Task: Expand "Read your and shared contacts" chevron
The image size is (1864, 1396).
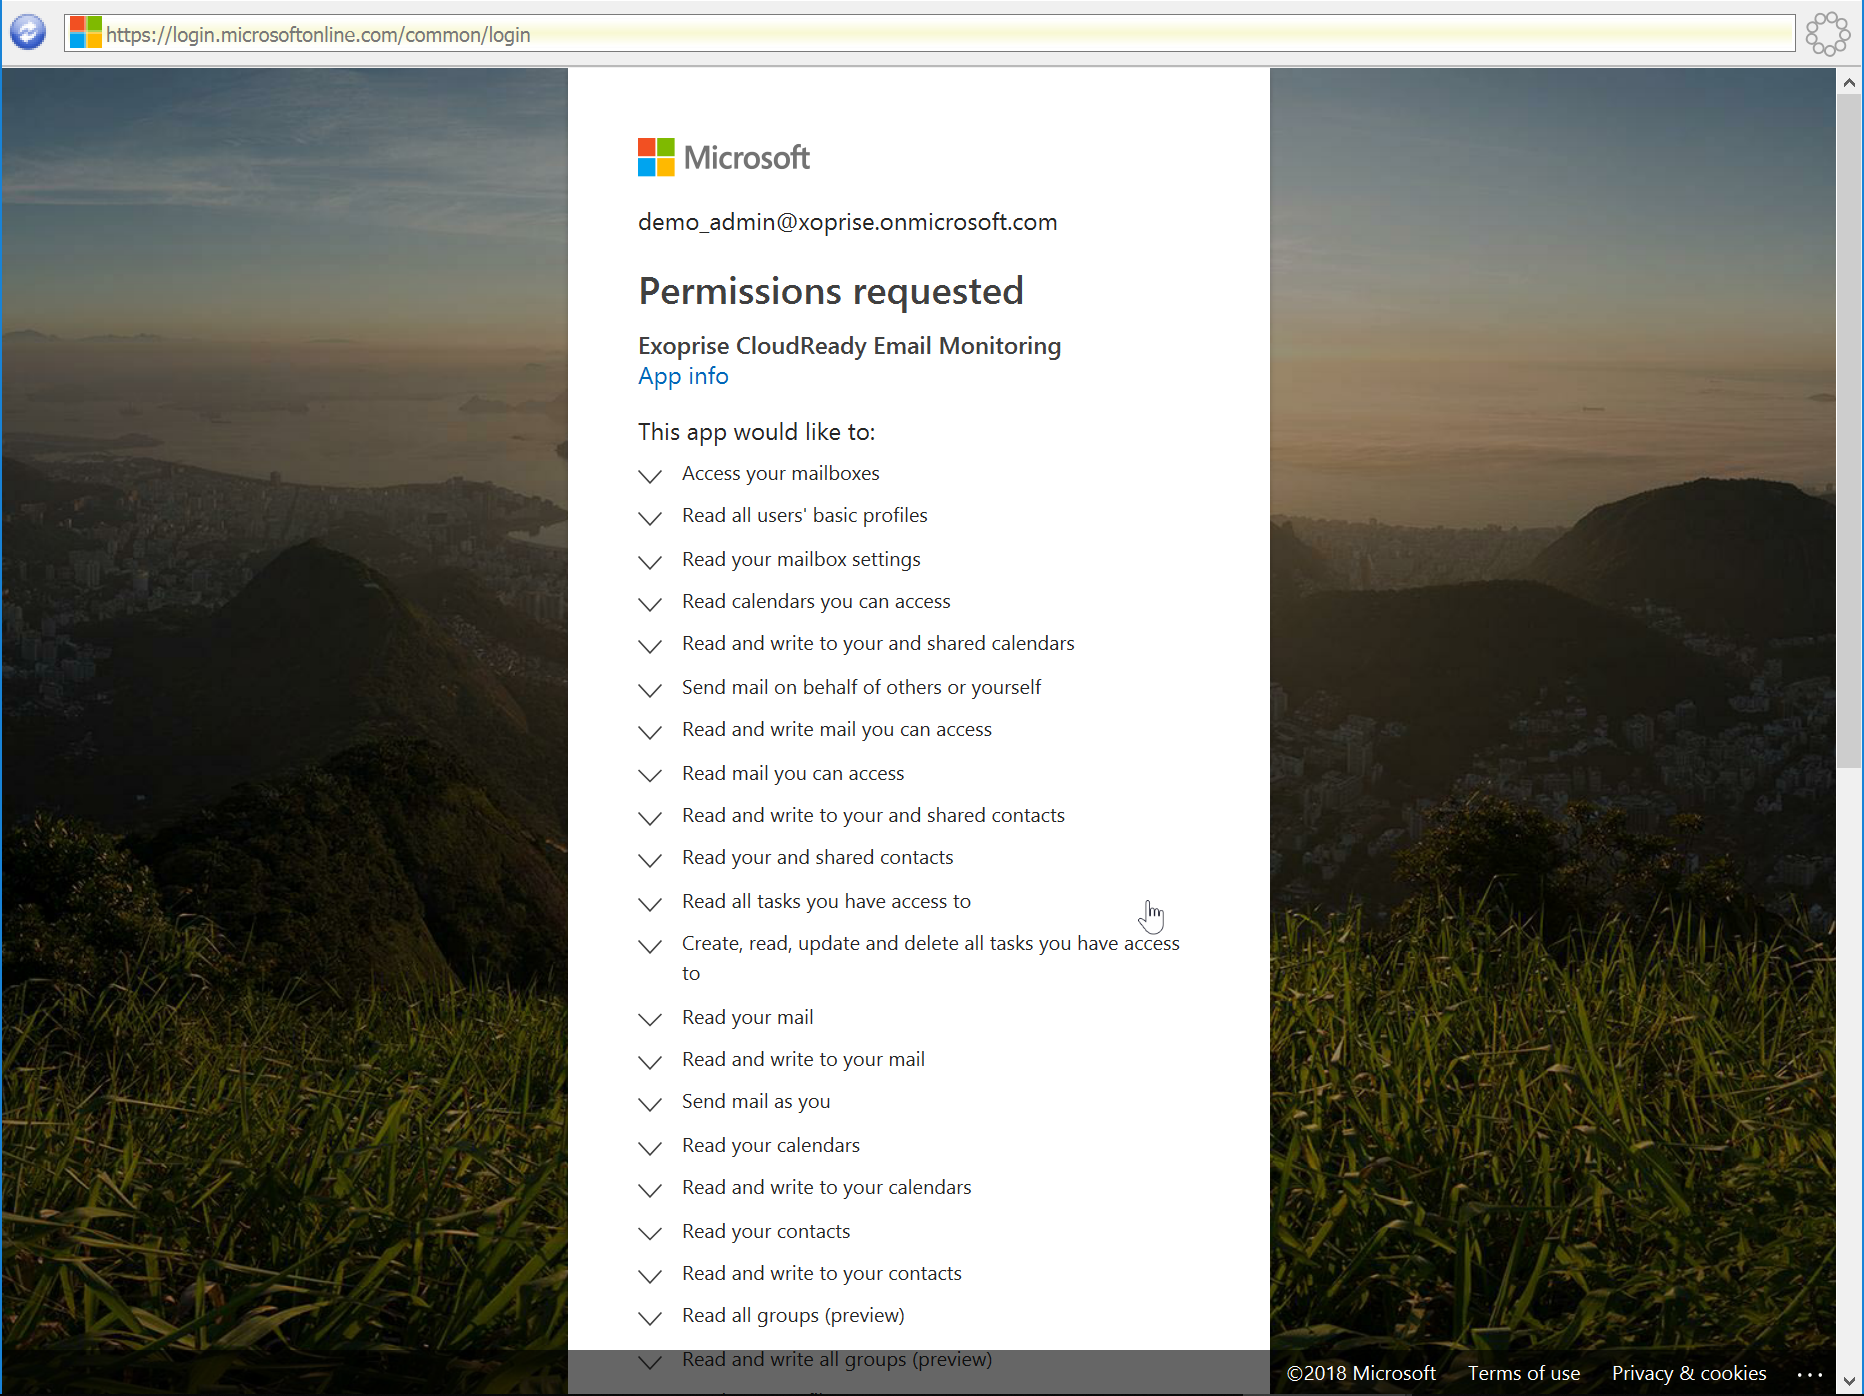Action: pos(650,859)
